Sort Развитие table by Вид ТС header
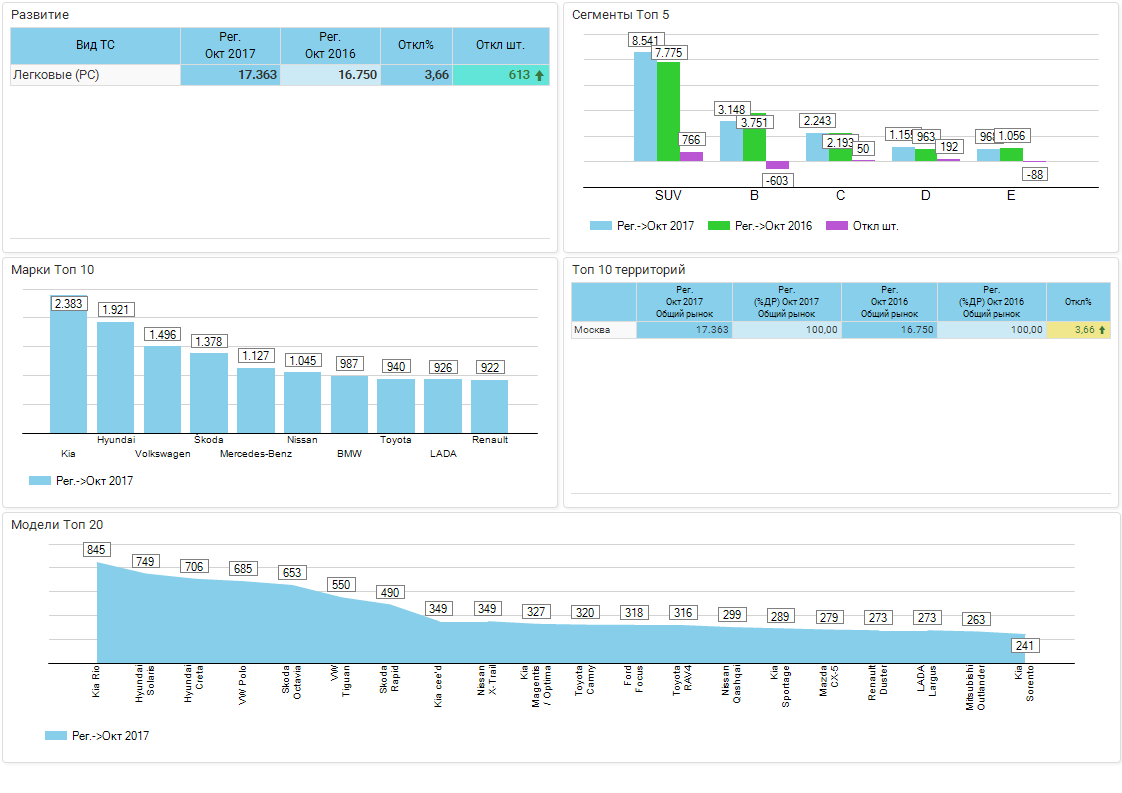Image resolution: width=1122 pixels, height=793 pixels. coord(95,45)
